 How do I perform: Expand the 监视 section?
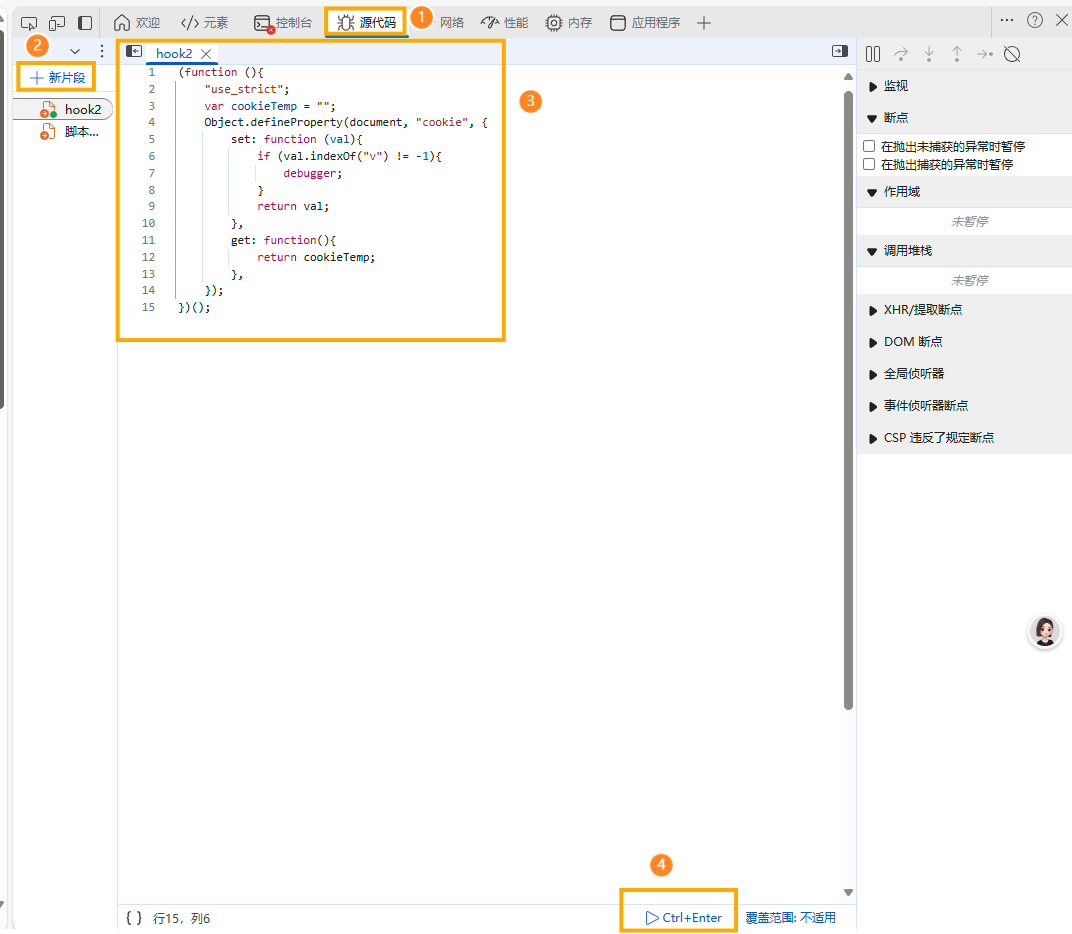coord(964,86)
